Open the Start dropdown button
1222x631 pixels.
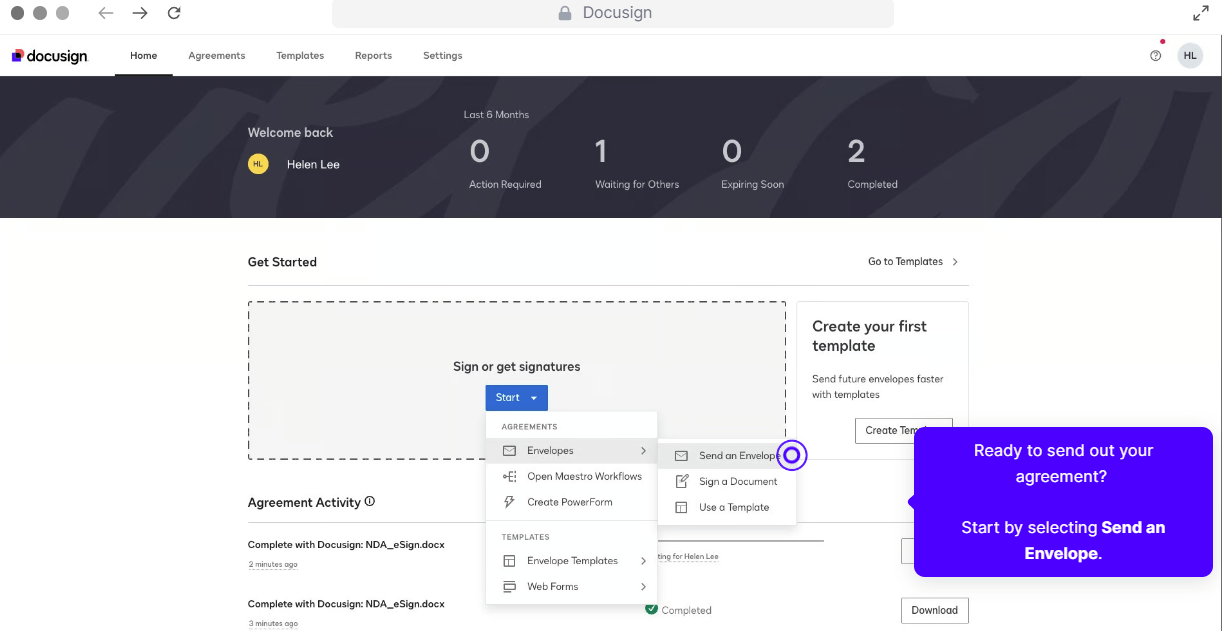517,398
